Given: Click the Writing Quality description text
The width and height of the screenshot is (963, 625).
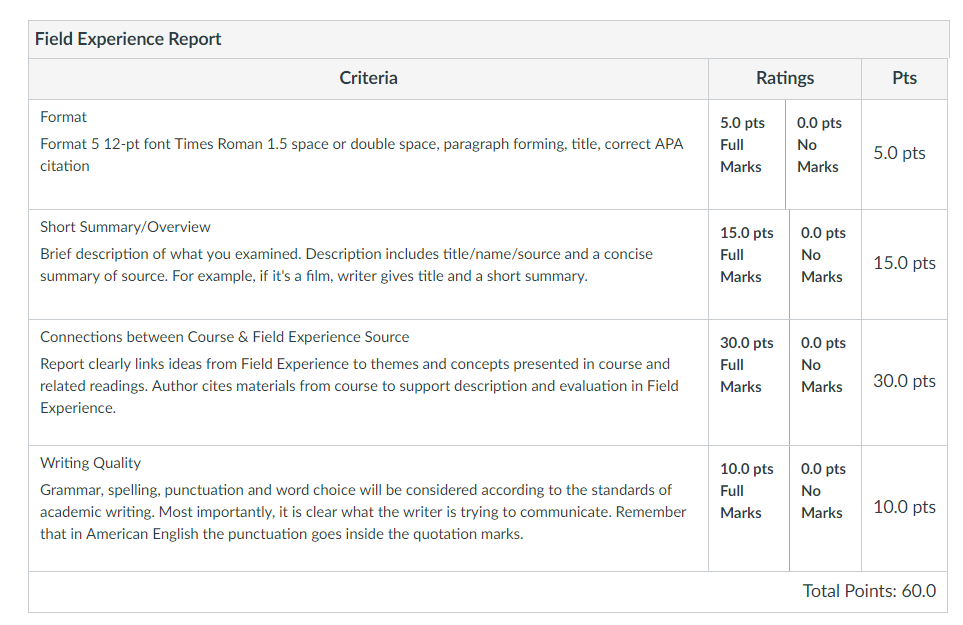Looking at the screenshot, I should [x=363, y=511].
